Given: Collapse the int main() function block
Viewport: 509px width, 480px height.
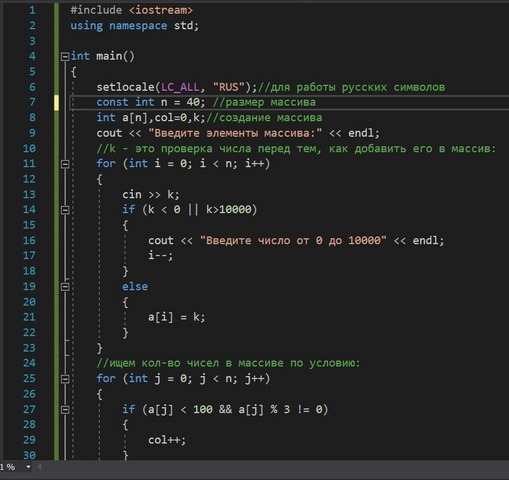Looking at the screenshot, I should tap(65, 56).
